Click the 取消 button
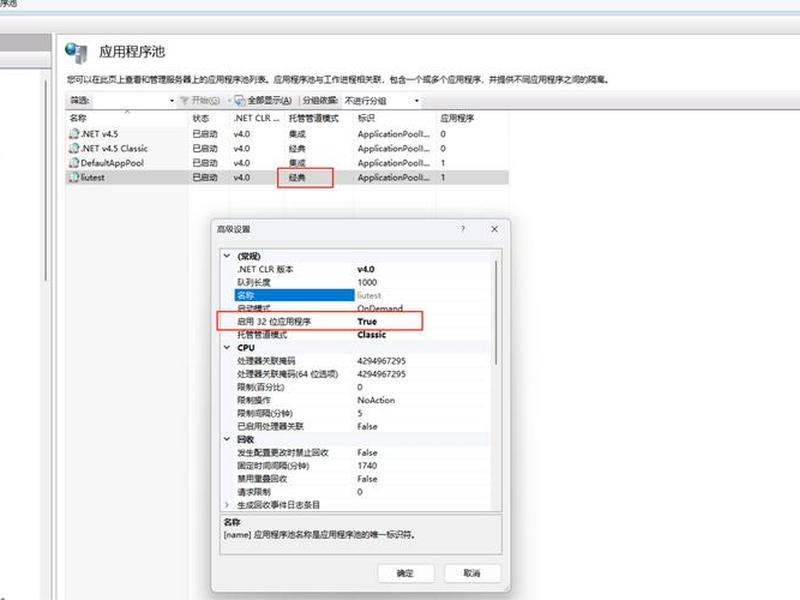The width and height of the screenshot is (800, 600). [472, 573]
